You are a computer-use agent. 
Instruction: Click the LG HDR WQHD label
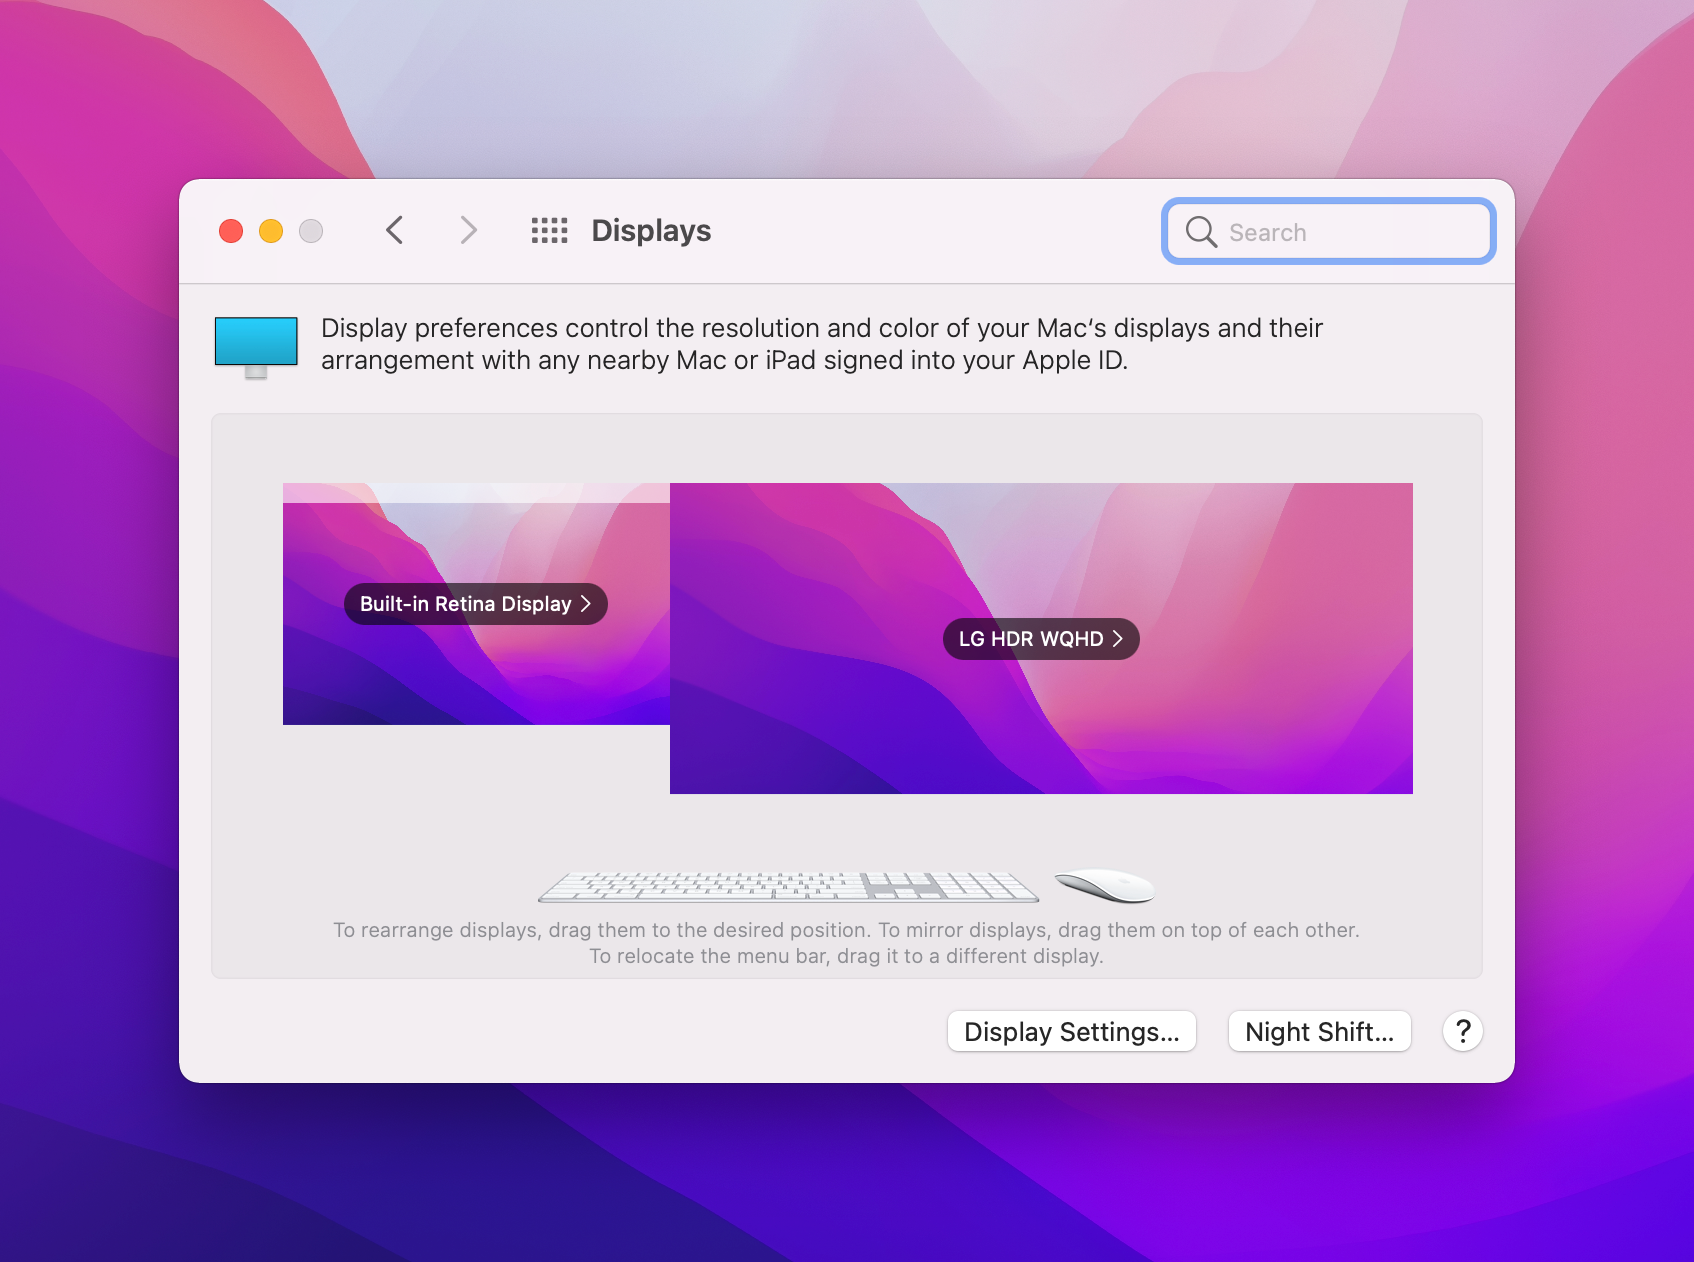(1030, 639)
